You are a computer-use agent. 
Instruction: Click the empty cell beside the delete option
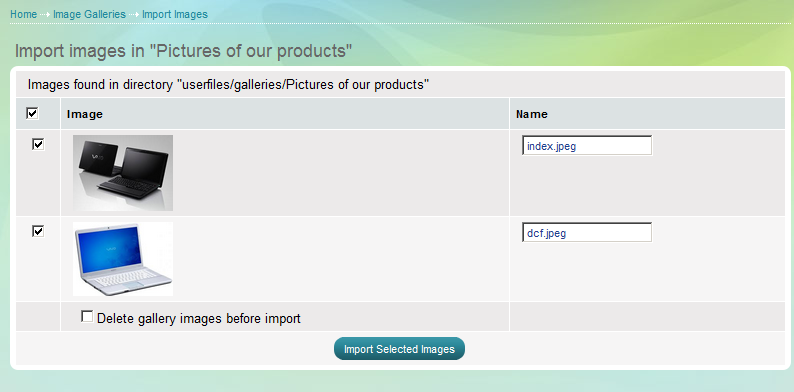click(x=647, y=317)
